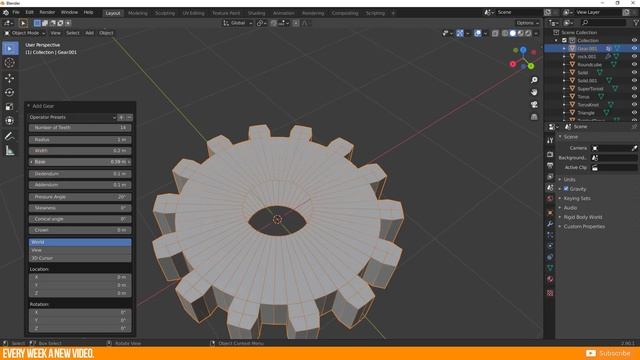Switch perspective/orthographic with grid icon
Viewport: 640px width, 360px height.
pos(534,117)
